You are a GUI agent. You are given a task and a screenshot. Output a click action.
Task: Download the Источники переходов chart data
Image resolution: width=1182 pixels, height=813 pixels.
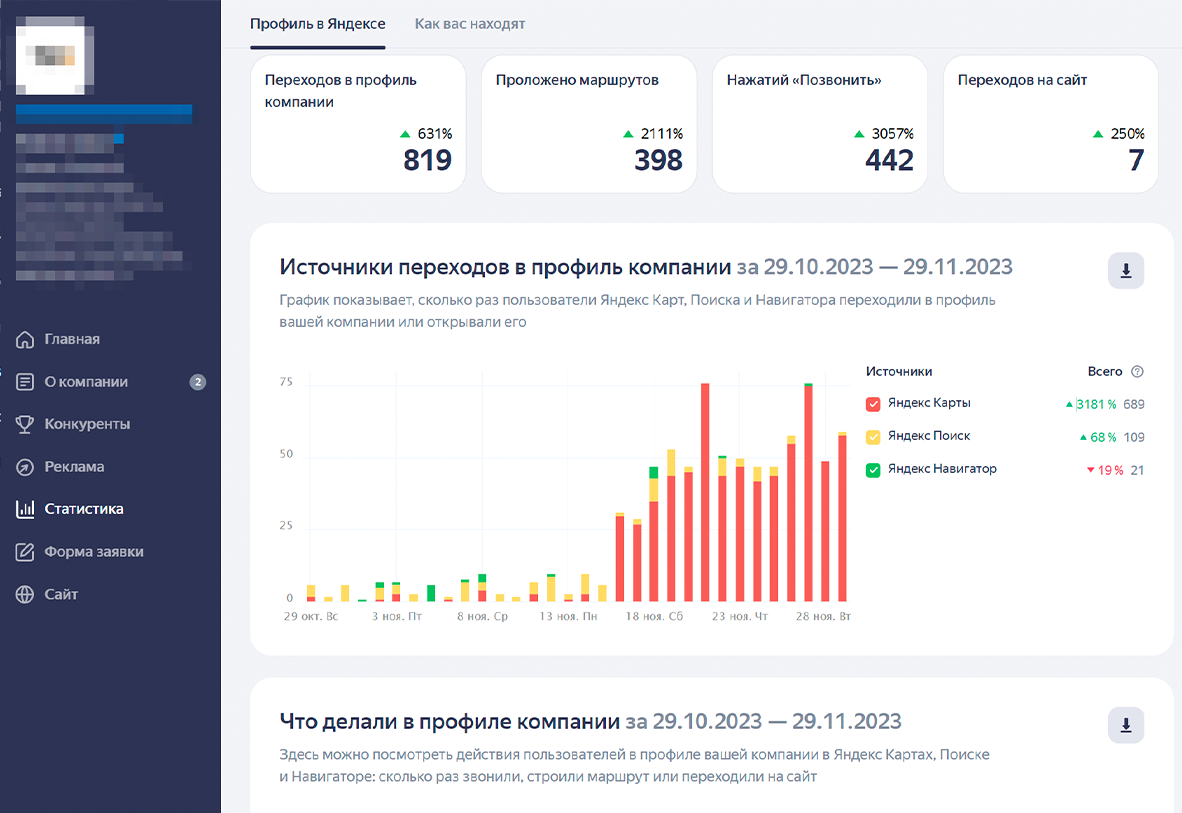[1125, 271]
